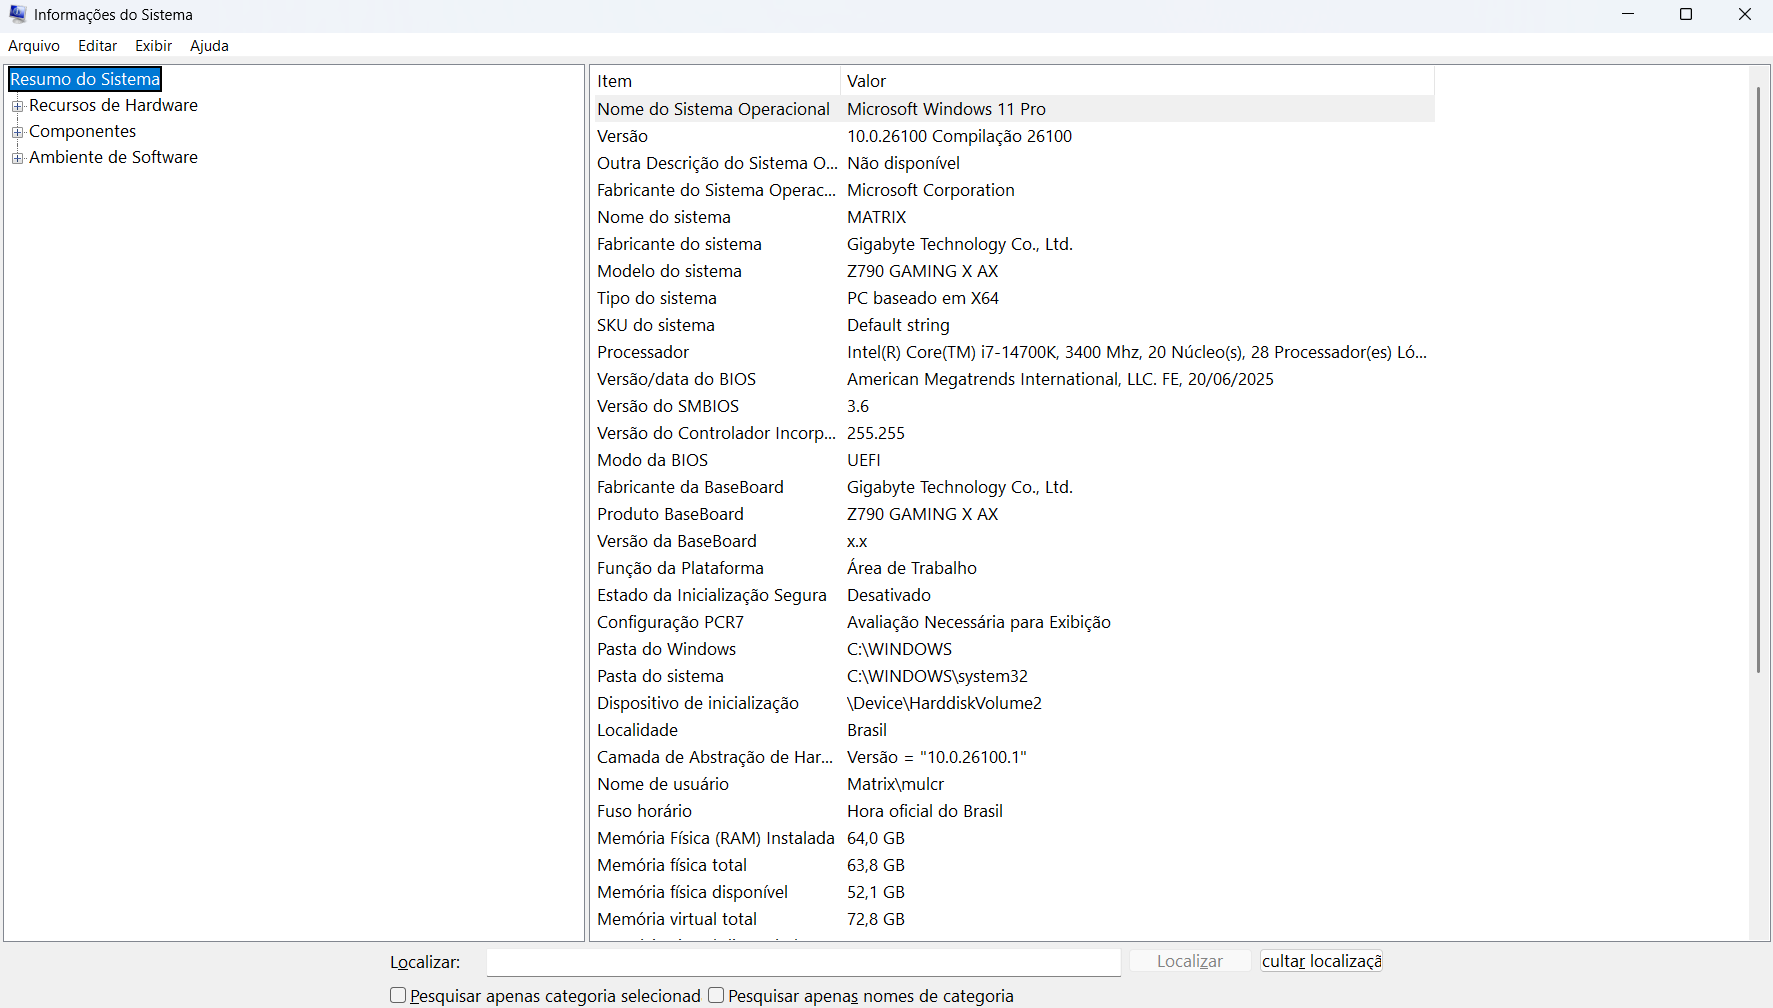Click the details pane vertical scrollbar thumb

tap(1759, 380)
